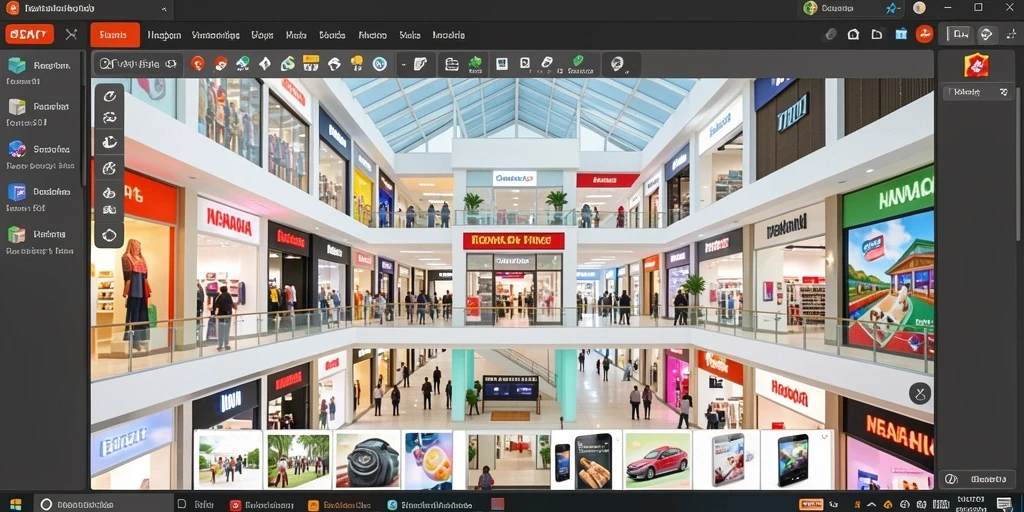Viewport: 1024px width, 512px height.
Task: Click the green-white tag toolbar icon
Action: pyautogui.click(x=287, y=63)
